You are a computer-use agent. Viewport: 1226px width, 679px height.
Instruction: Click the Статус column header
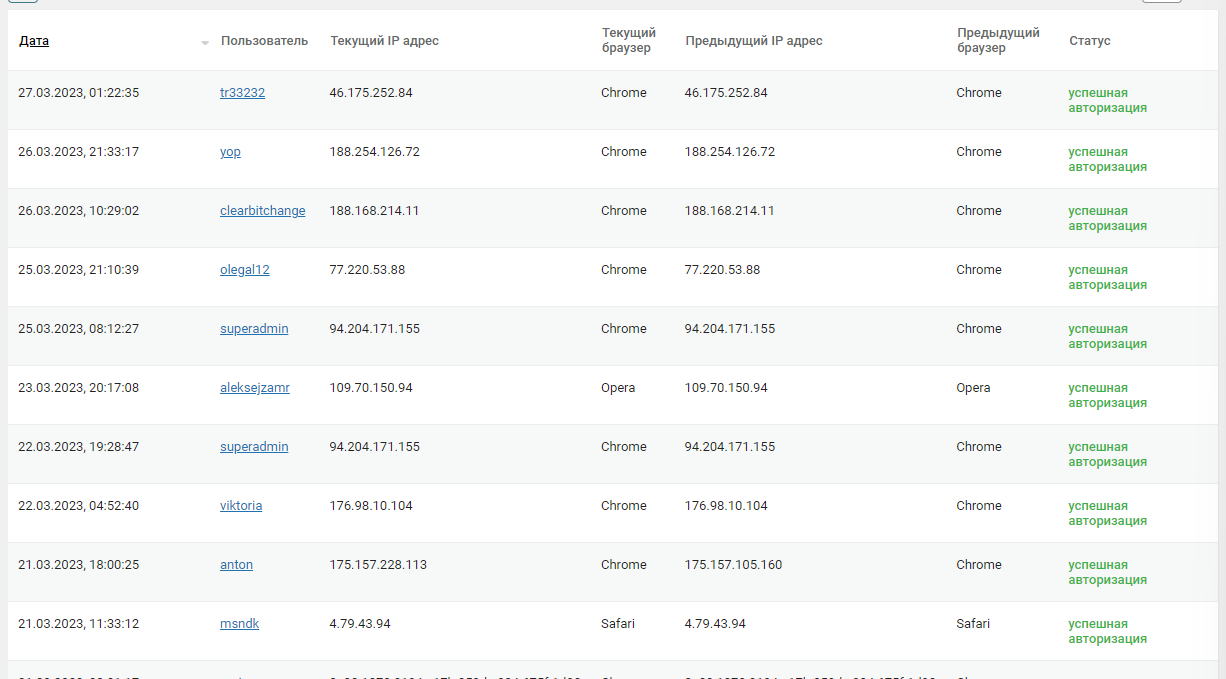pyautogui.click(x=1089, y=41)
